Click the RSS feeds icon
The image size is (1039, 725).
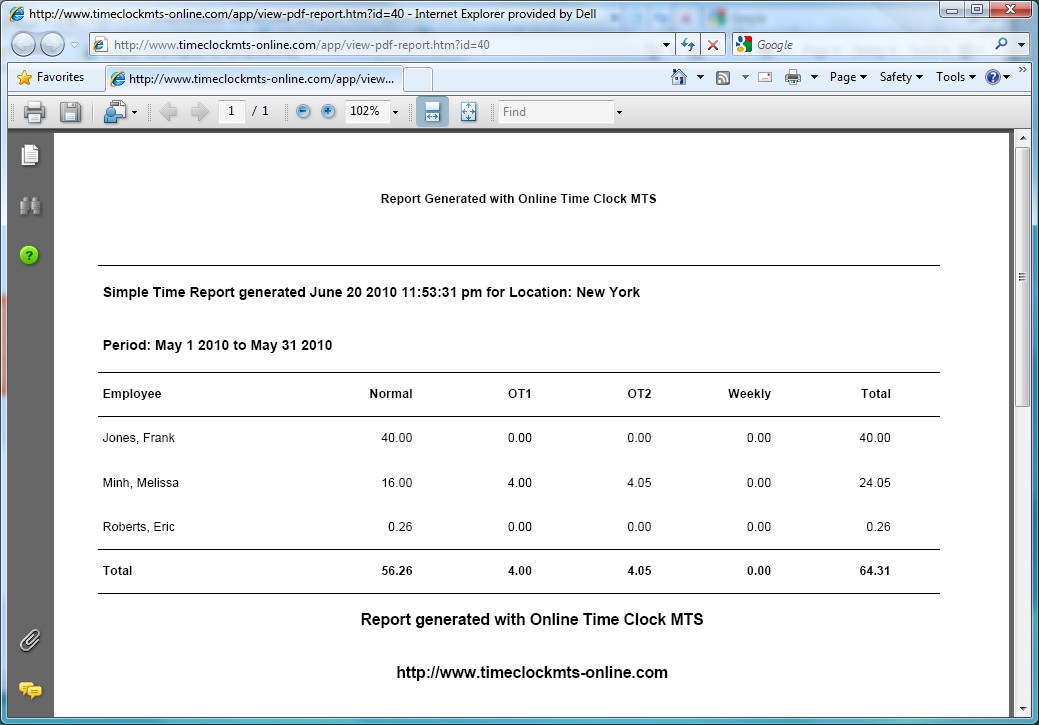pyautogui.click(x=723, y=78)
